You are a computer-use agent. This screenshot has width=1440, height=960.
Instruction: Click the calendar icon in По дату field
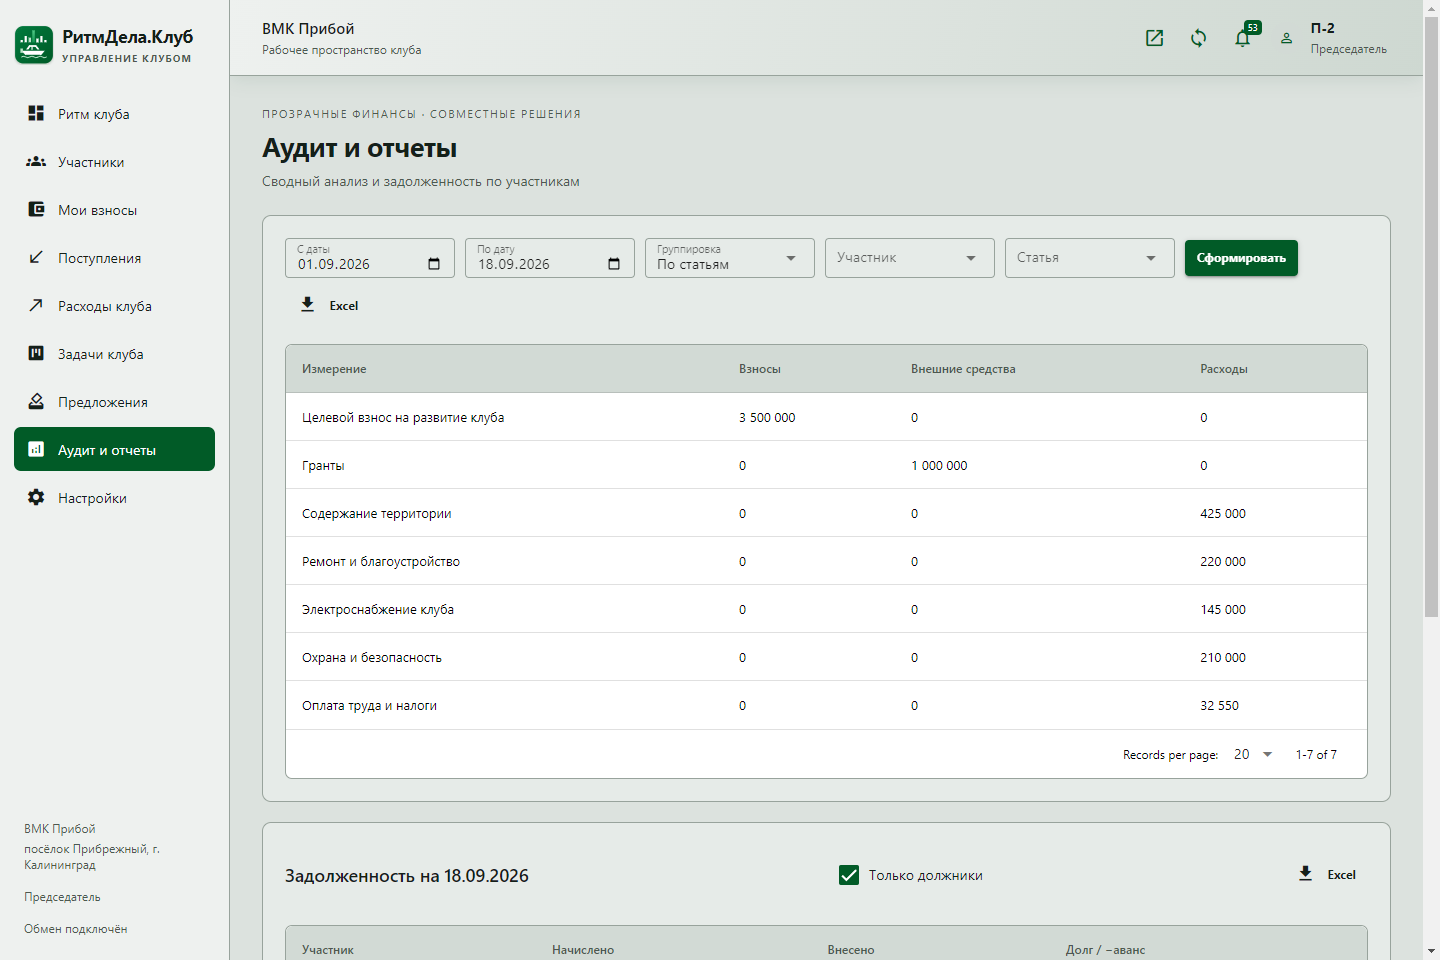[614, 264]
